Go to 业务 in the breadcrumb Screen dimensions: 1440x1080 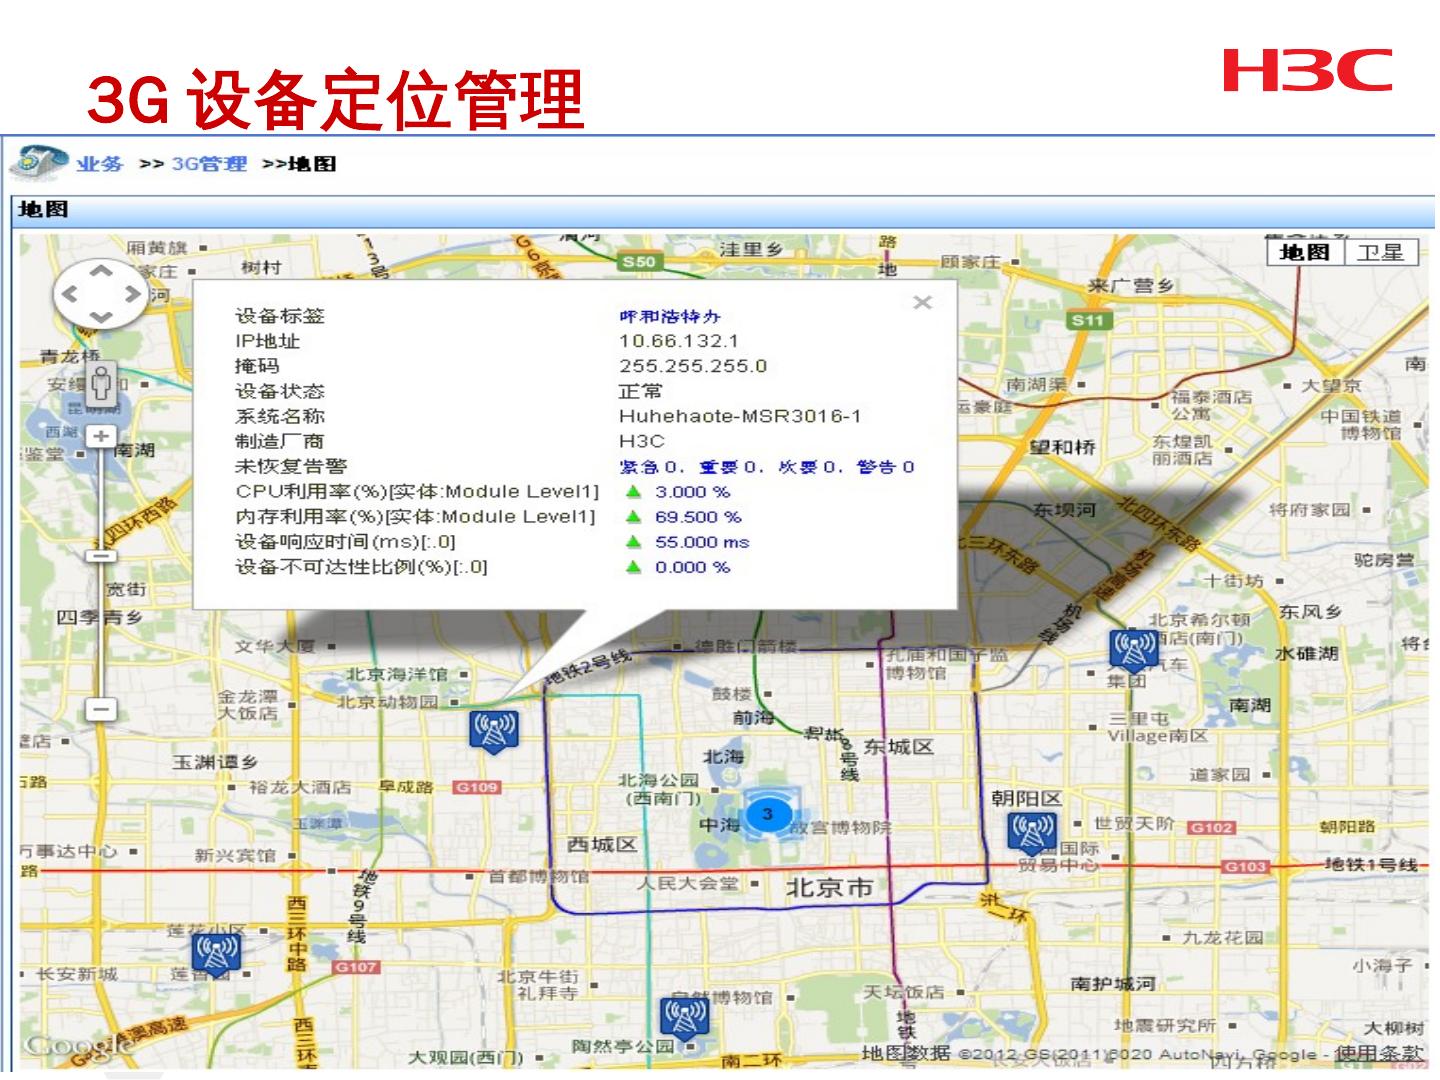point(99,164)
